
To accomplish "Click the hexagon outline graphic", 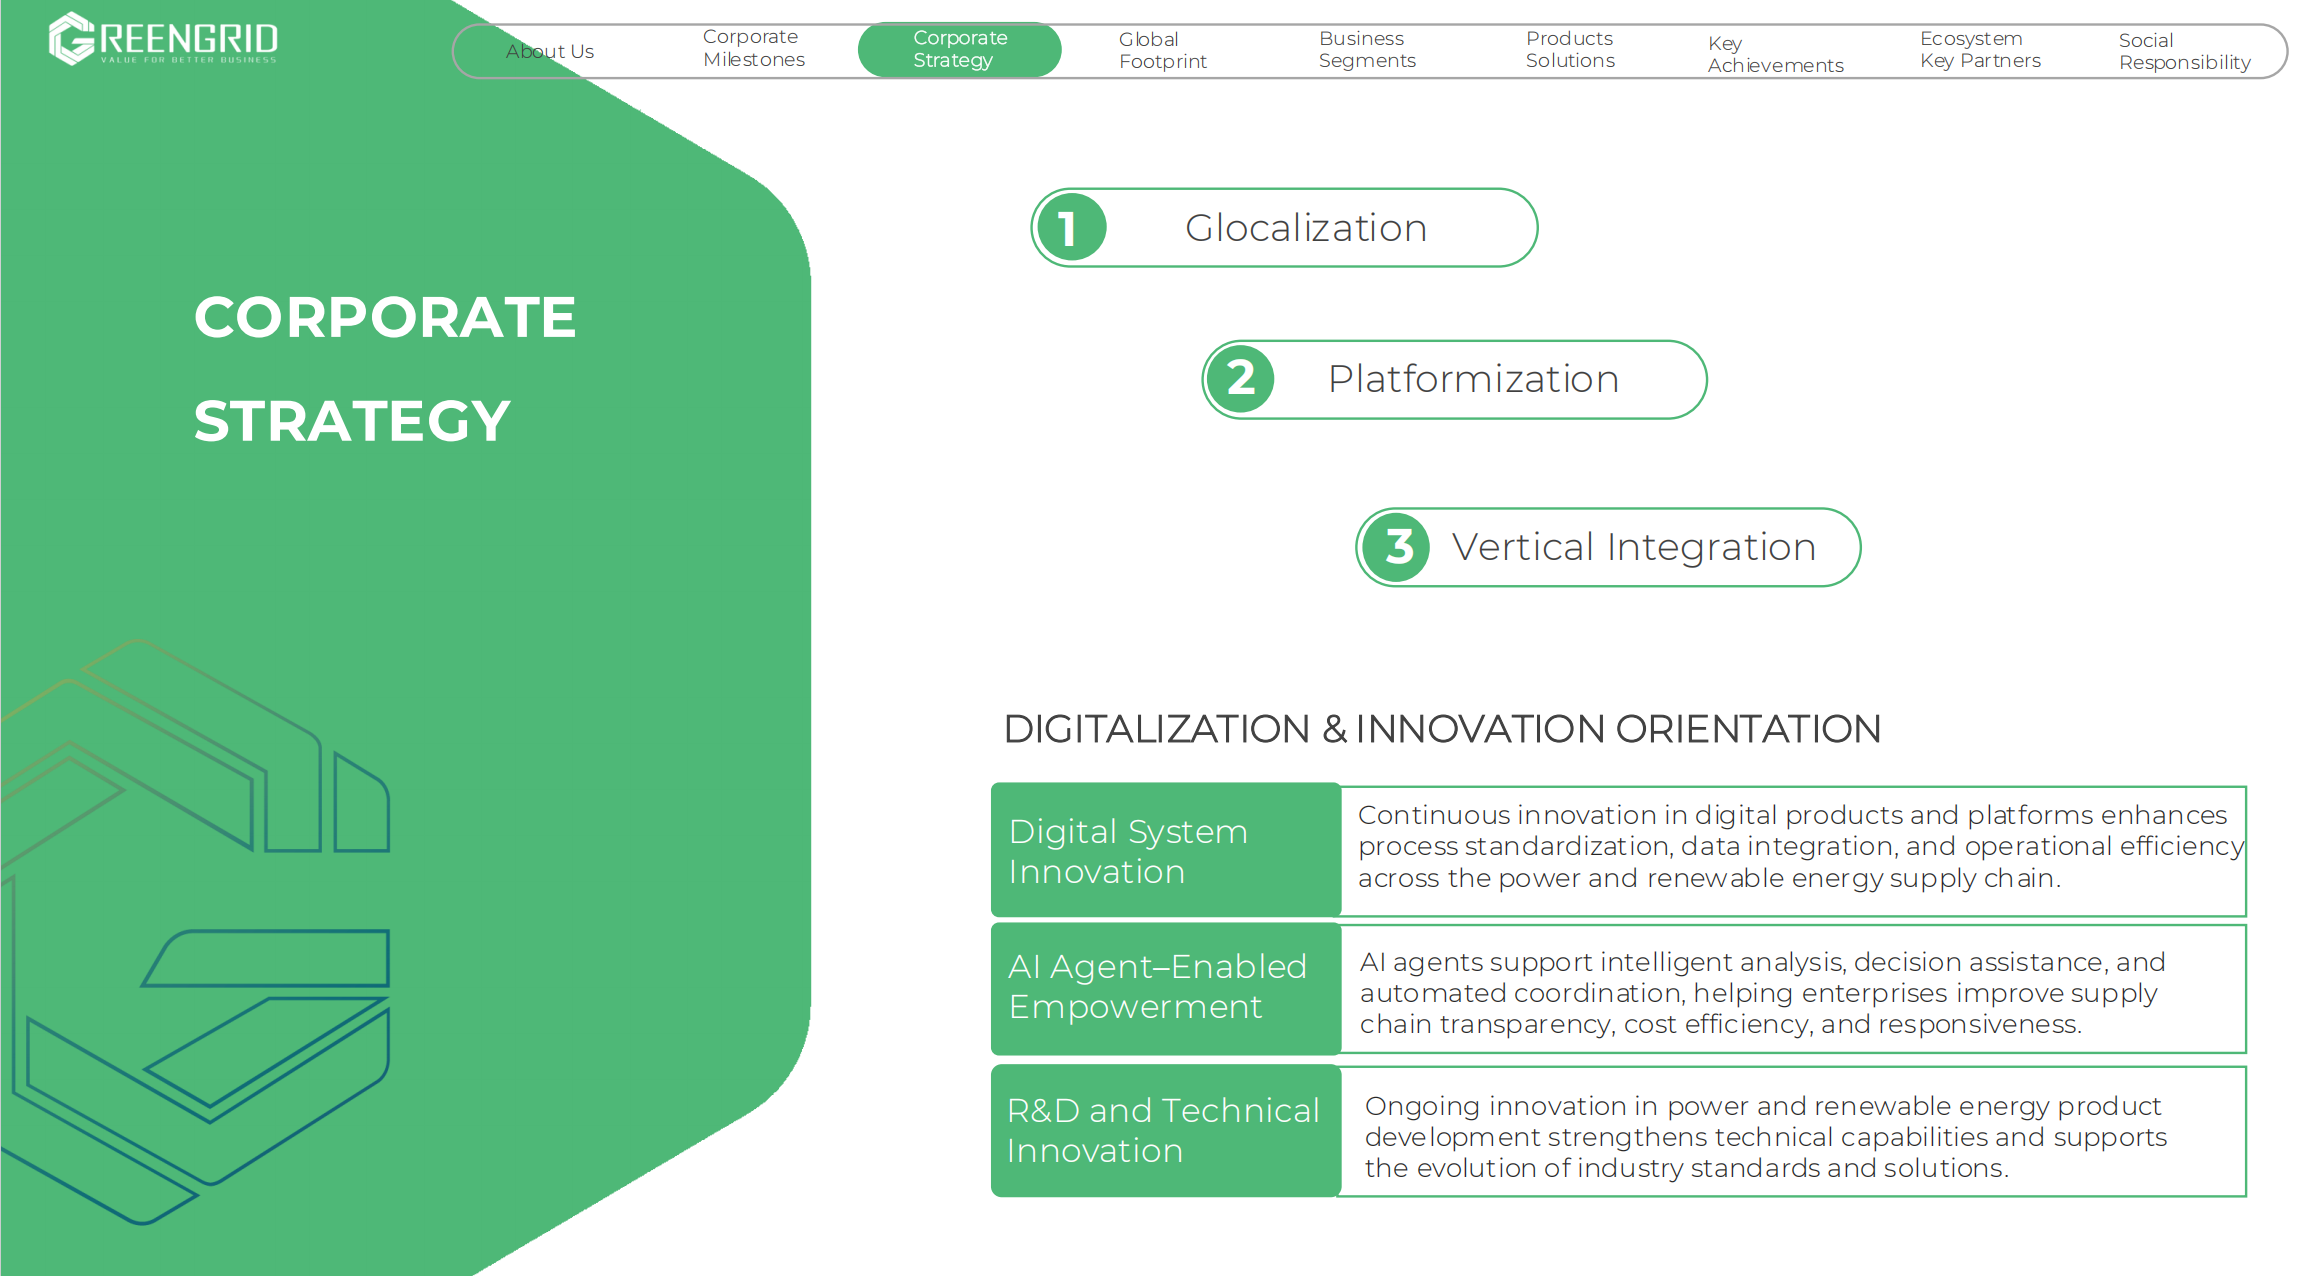I will tap(195, 932).
